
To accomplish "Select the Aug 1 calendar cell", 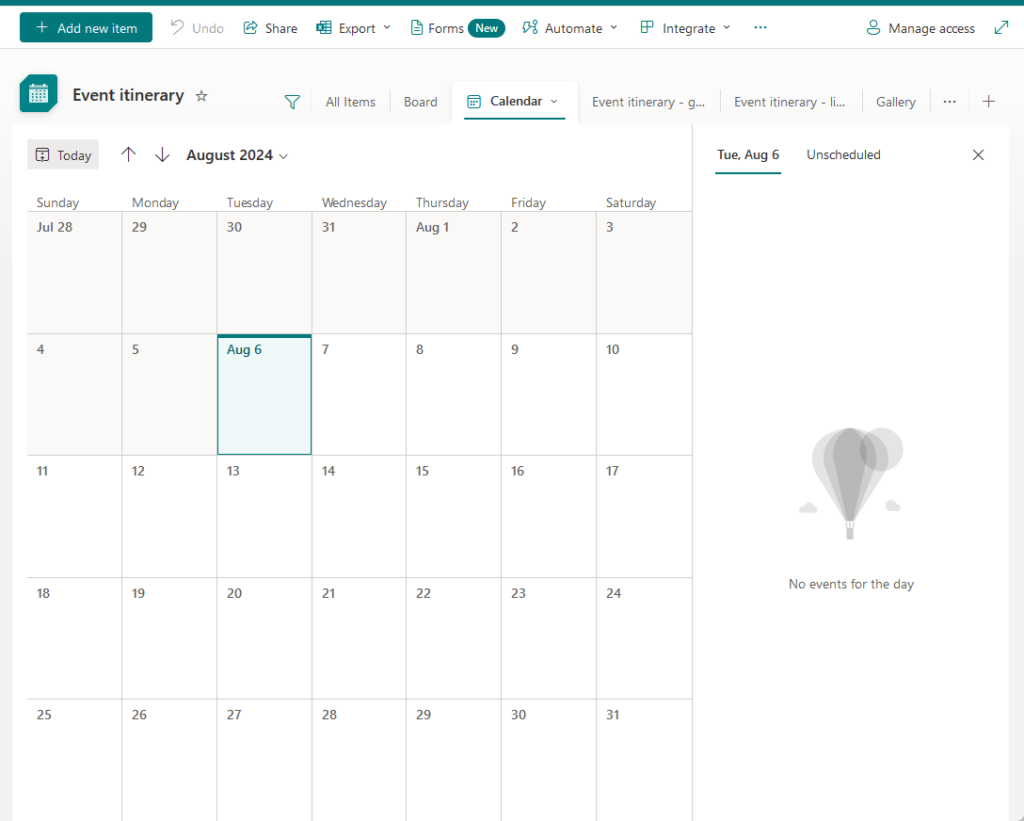I will tap(453, 272).
